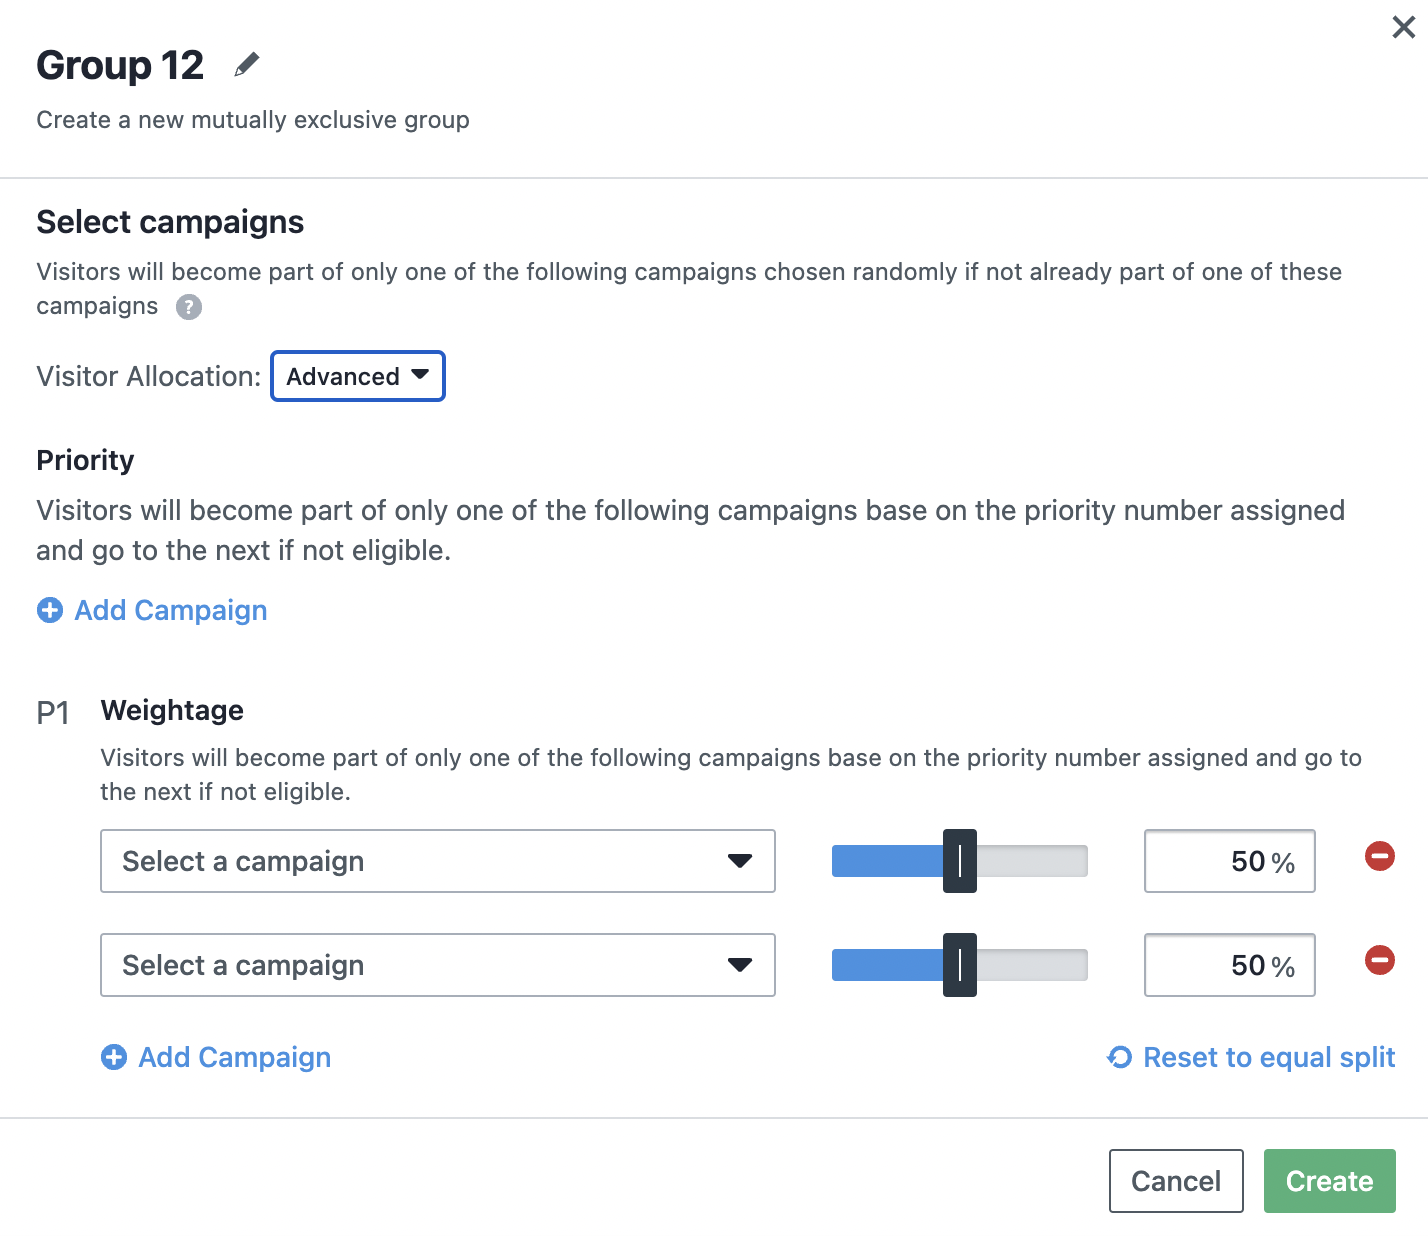Click plus icon beside Weightage Add Campaign

tap(114, 1057)
